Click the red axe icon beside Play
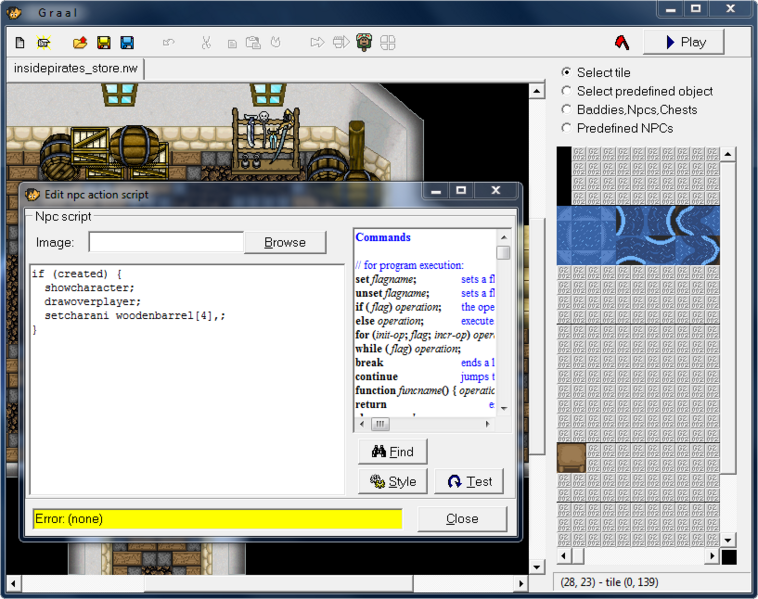Screen dimensions: 758x599 (622, 42)
